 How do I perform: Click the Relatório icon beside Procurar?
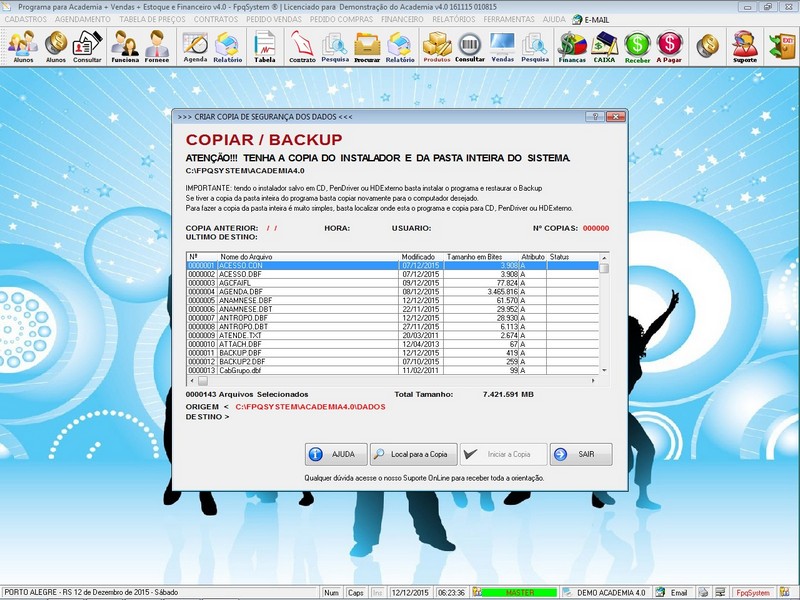(400, 46)
